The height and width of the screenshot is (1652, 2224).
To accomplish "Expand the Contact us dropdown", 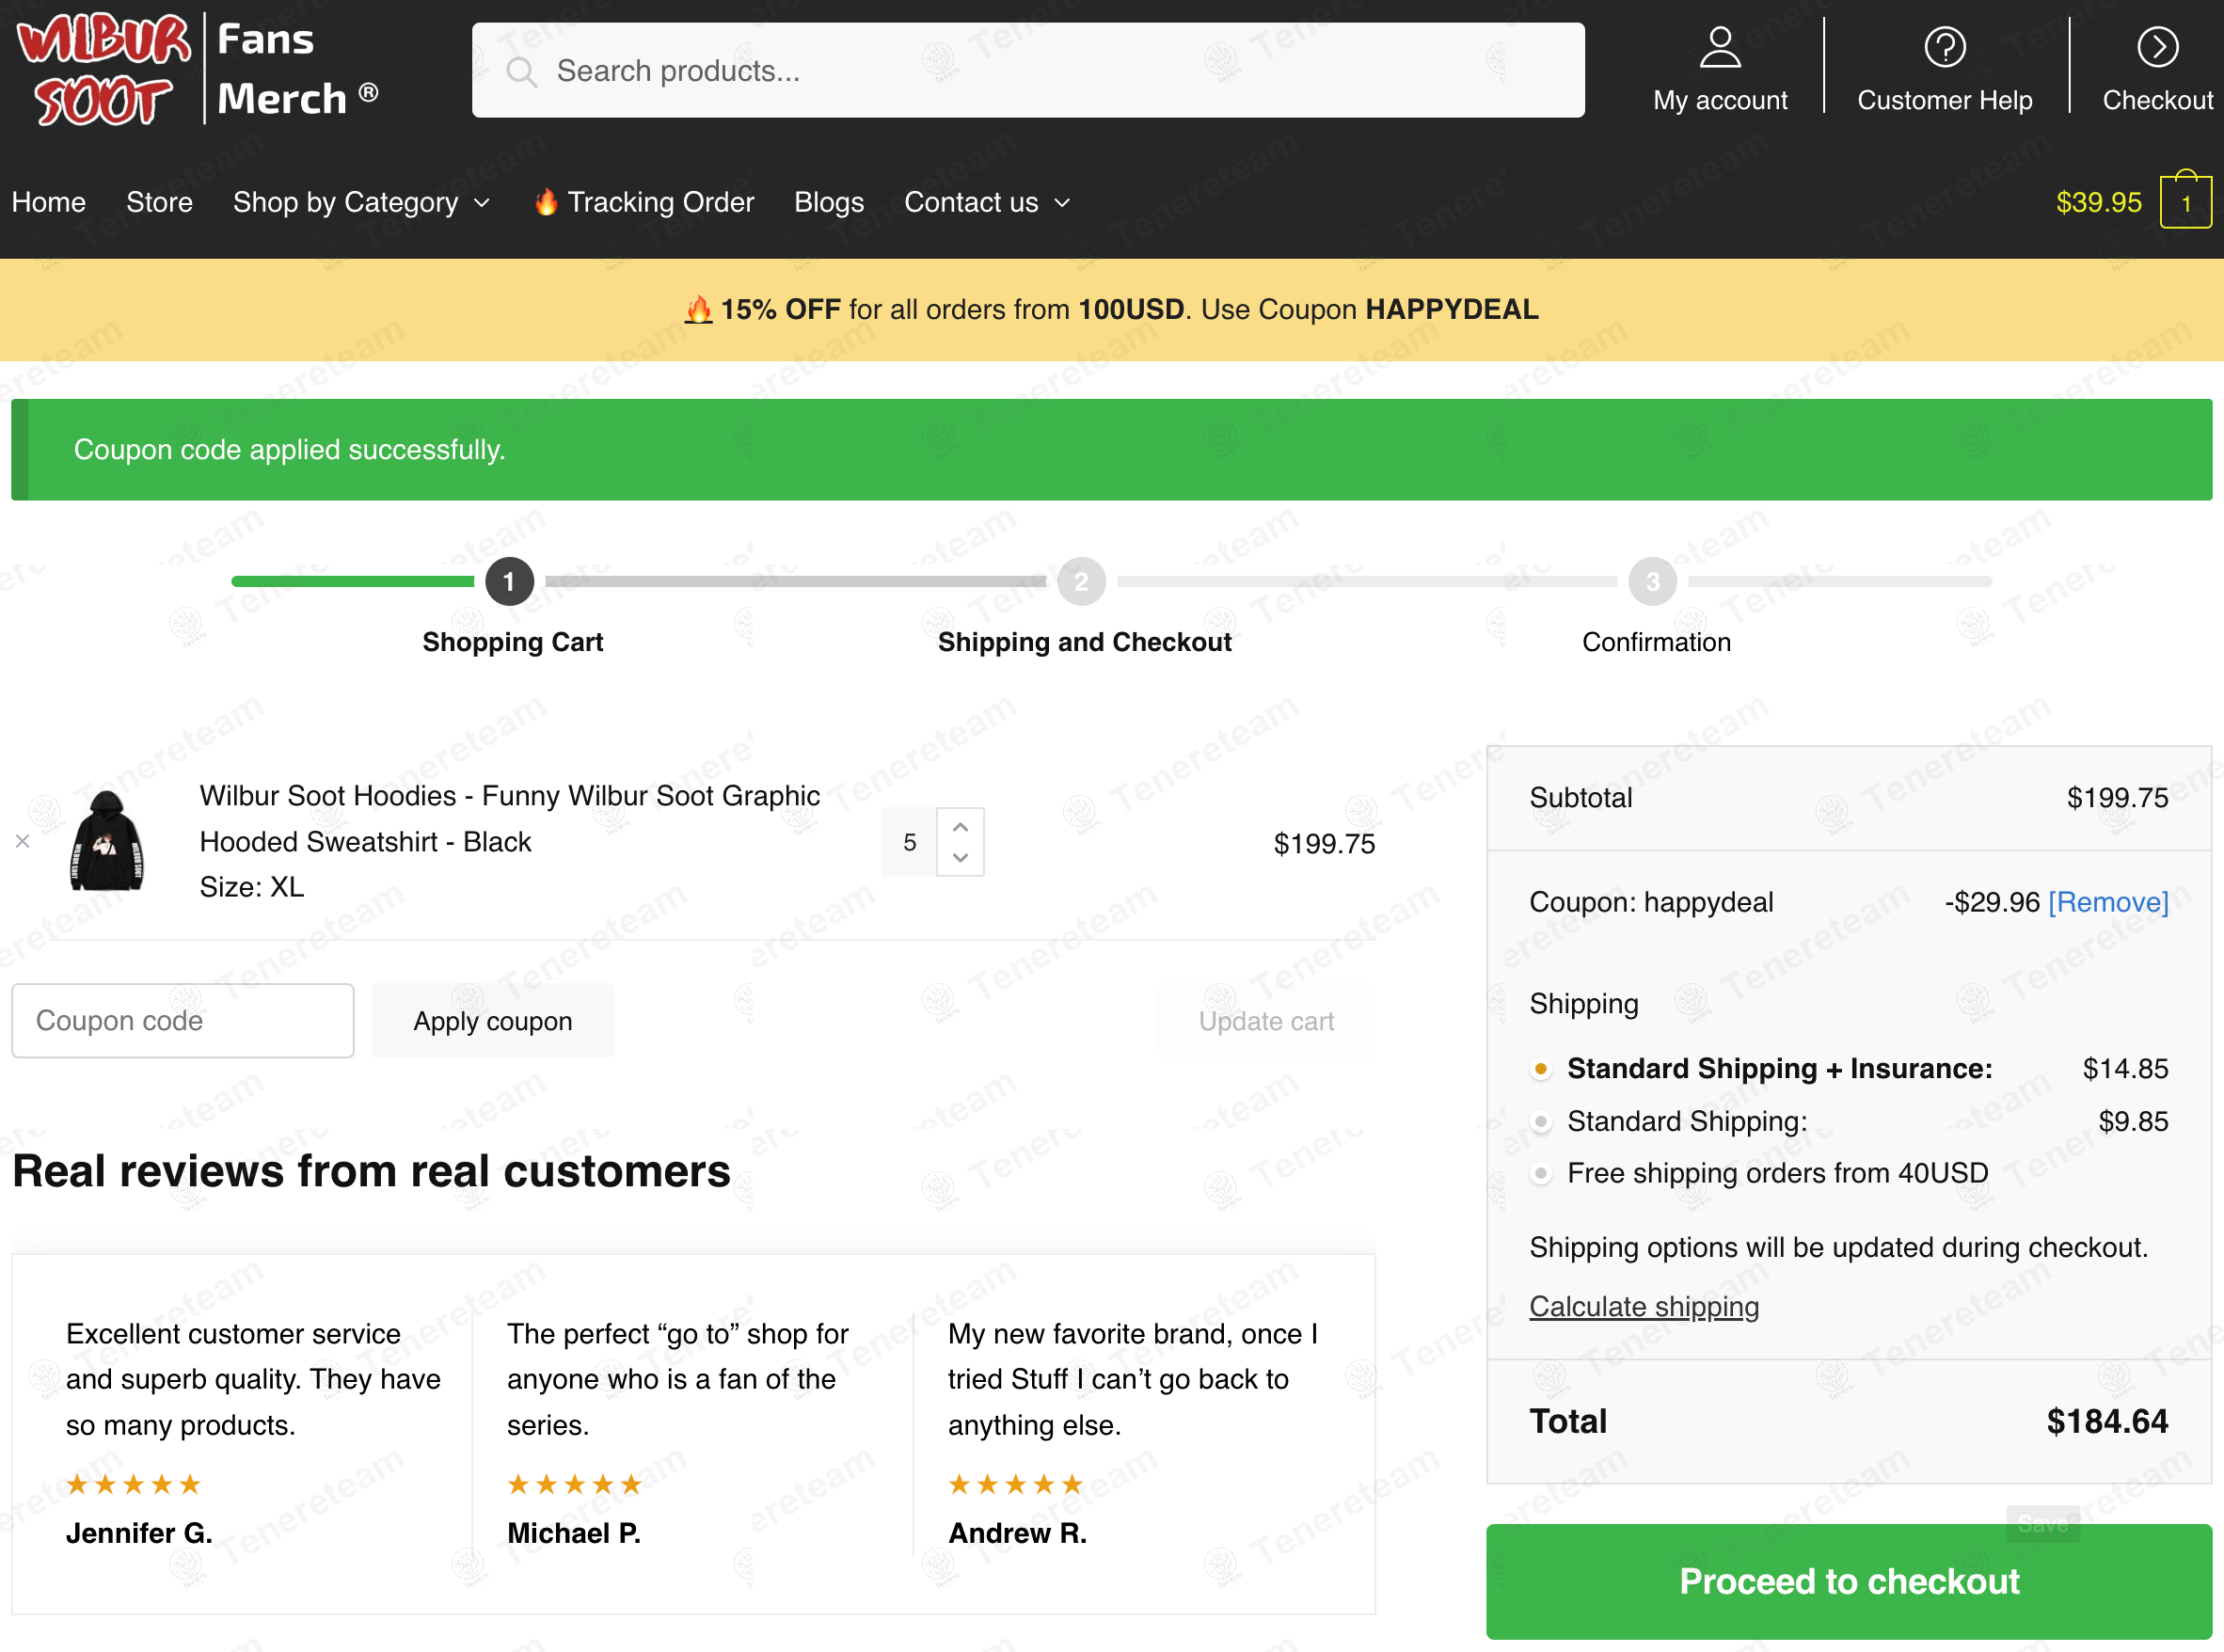I will pyautogui.click(x=988, y=202).
